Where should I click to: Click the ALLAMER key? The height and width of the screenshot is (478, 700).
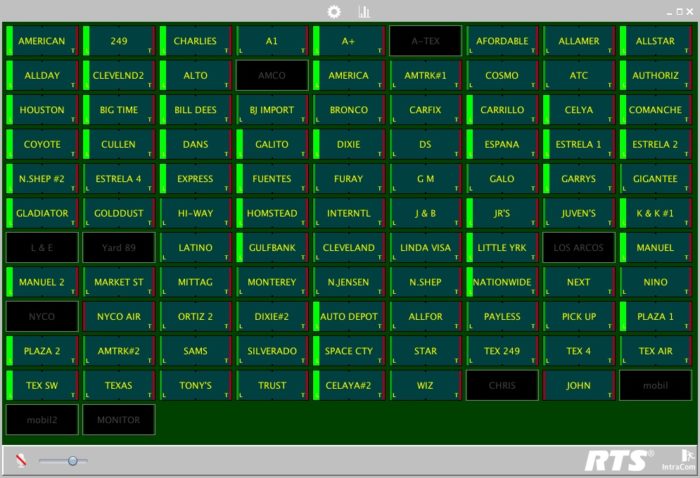coord(579,41)
